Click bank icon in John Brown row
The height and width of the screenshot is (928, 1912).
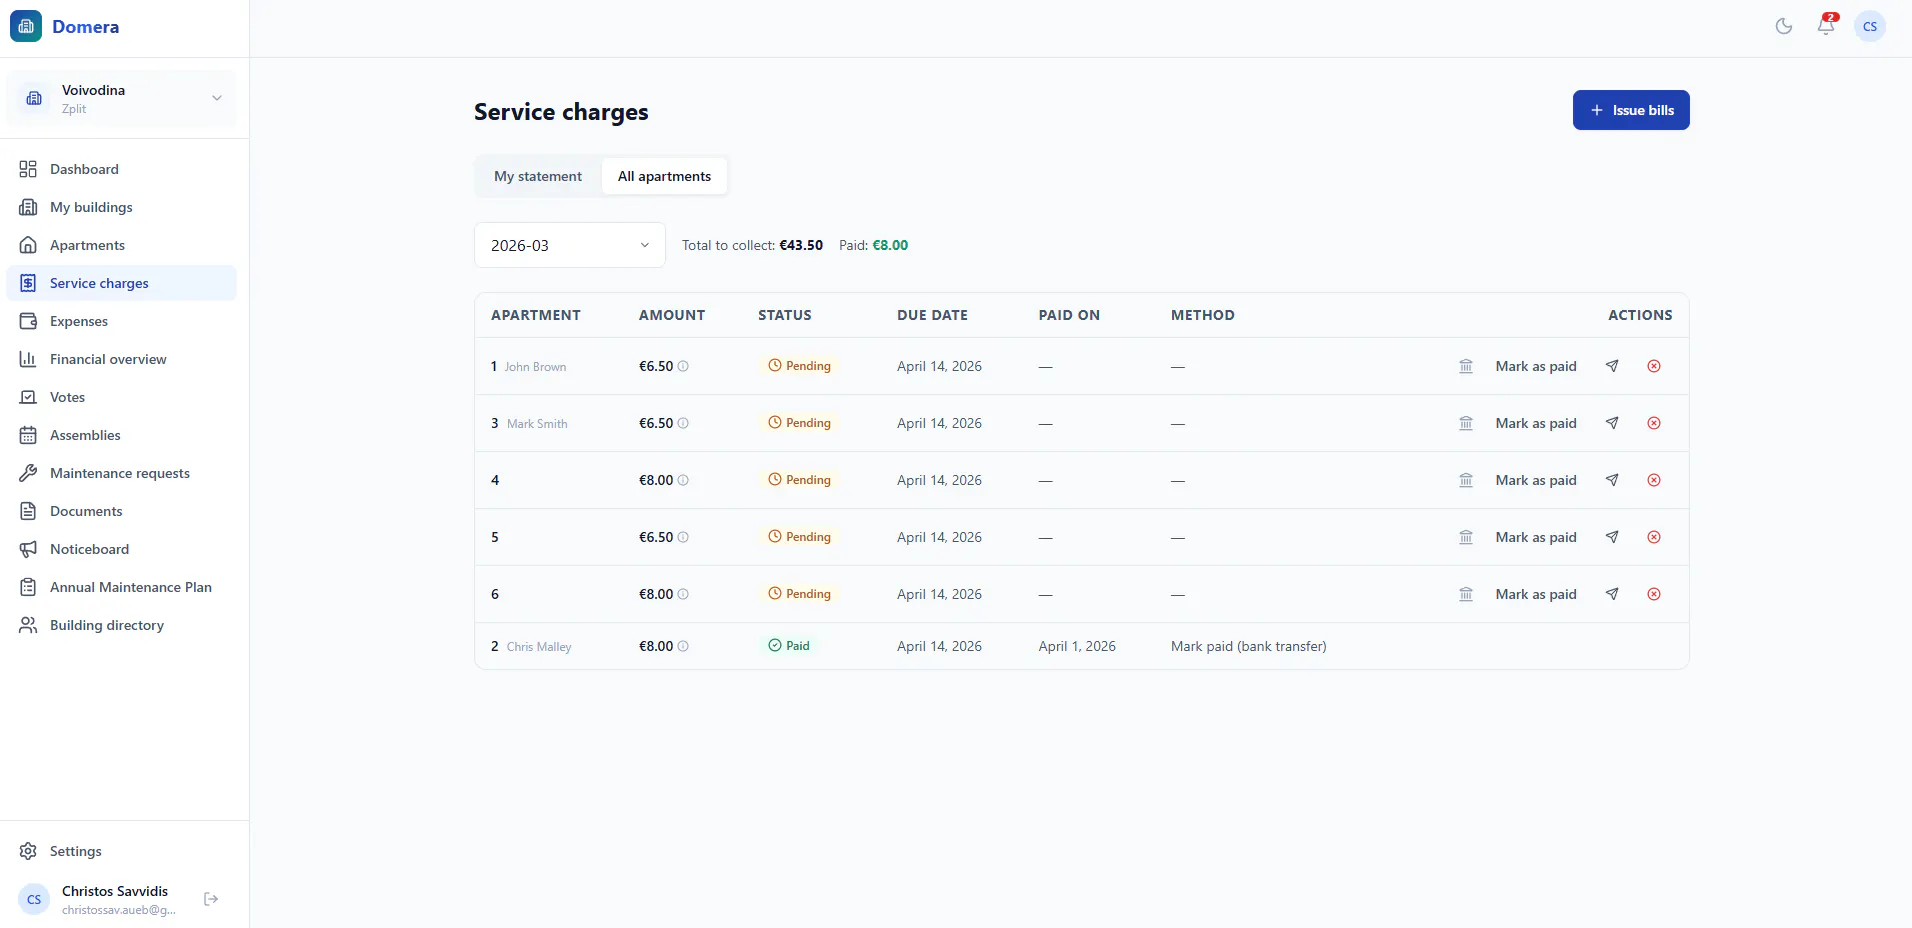pyautogui.click(x=1466, y=366)
